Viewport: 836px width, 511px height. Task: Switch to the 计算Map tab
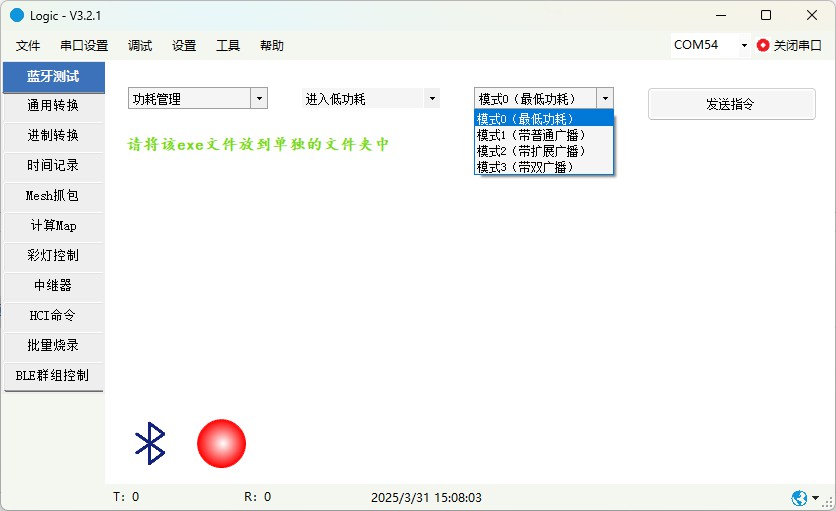(53, 226)
